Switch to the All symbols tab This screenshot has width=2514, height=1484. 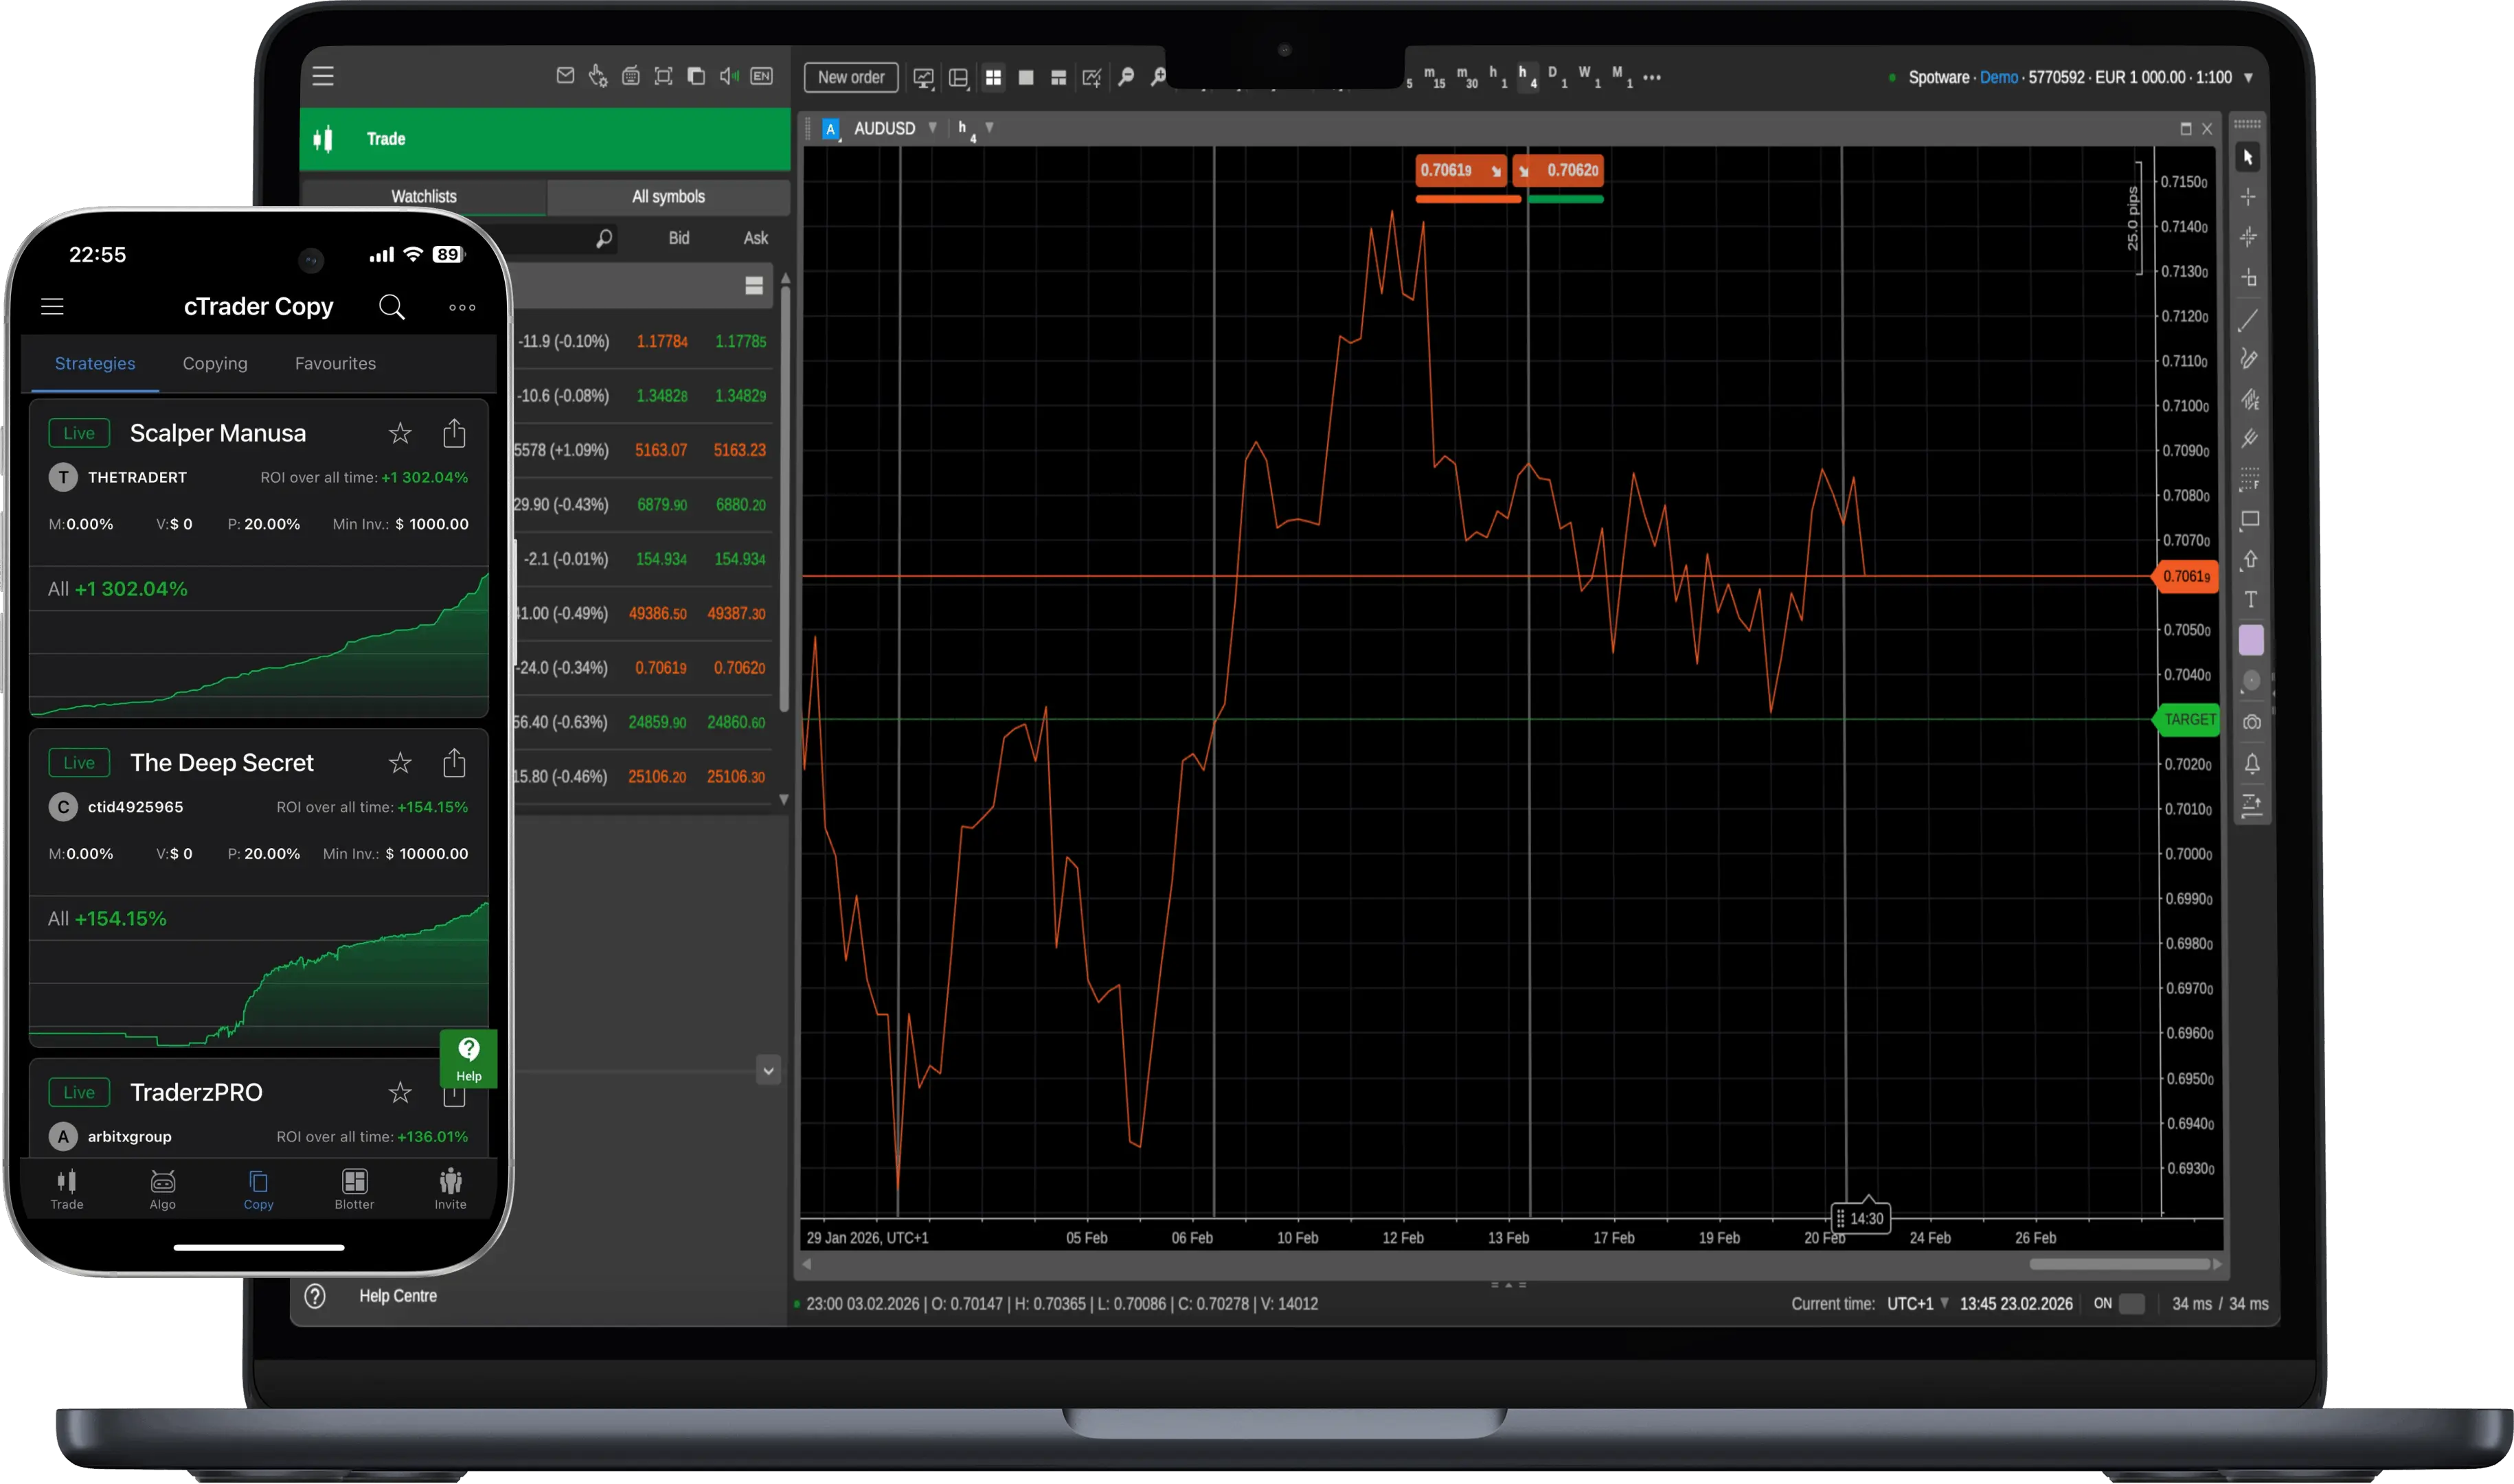[668, 197]
